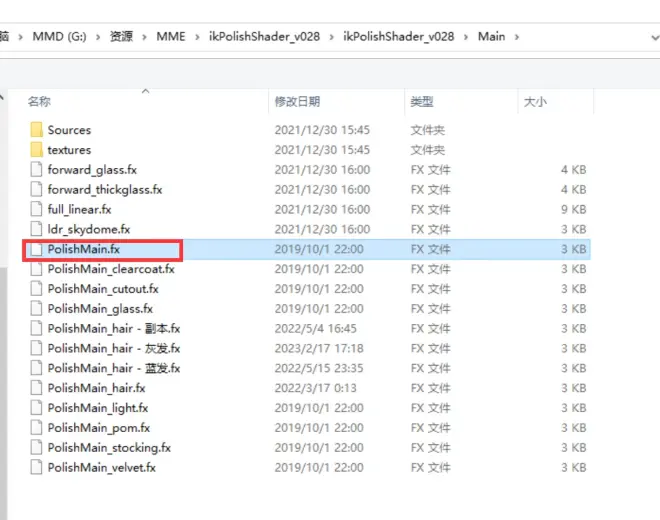Sort by 大小 column header

[x=535, y=101]
